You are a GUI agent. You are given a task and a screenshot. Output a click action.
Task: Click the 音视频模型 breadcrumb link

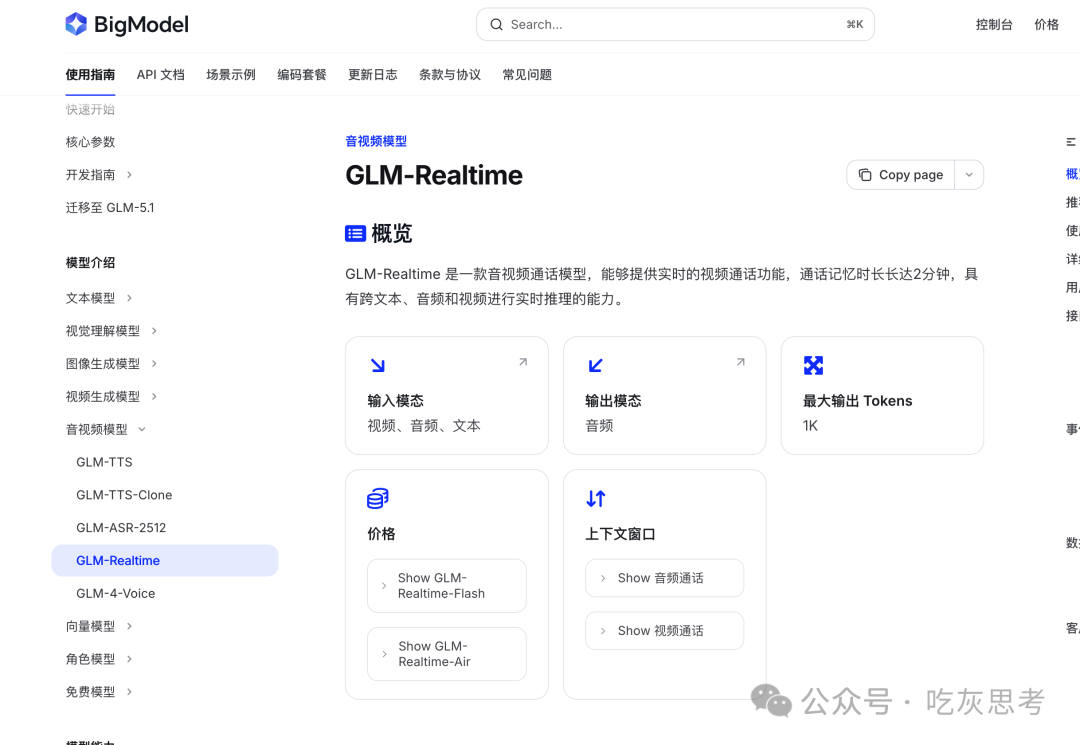(x=376, y=141)
